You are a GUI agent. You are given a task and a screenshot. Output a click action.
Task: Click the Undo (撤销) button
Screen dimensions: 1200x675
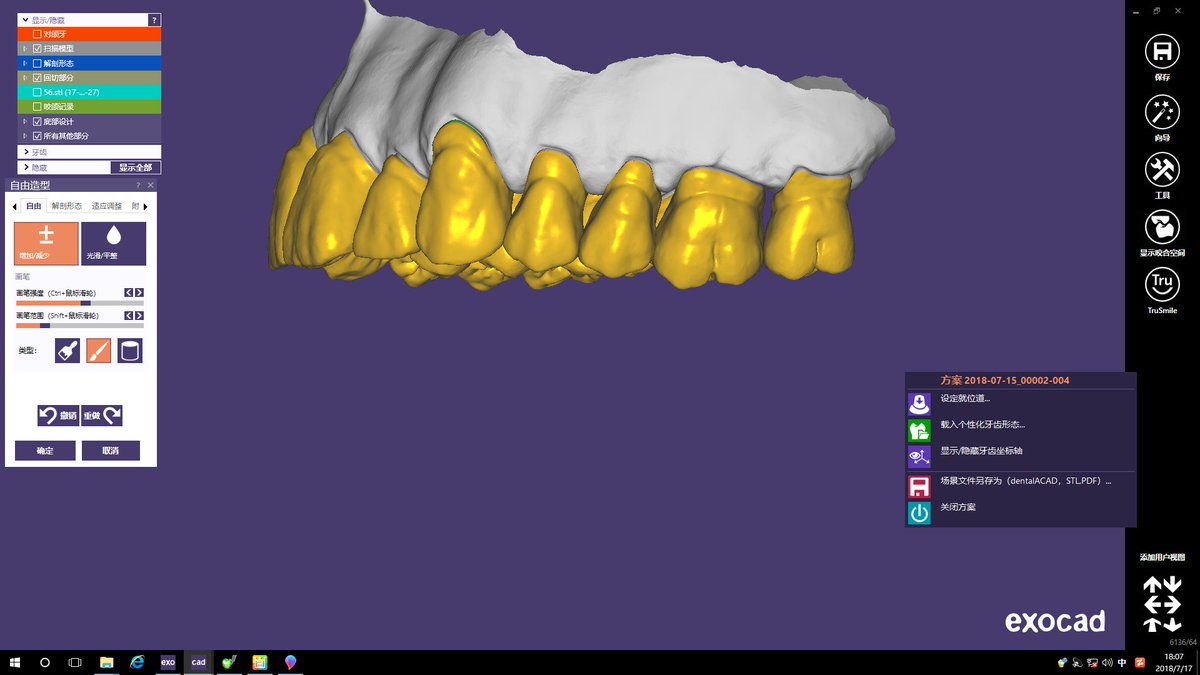click(x=58, y=415)
